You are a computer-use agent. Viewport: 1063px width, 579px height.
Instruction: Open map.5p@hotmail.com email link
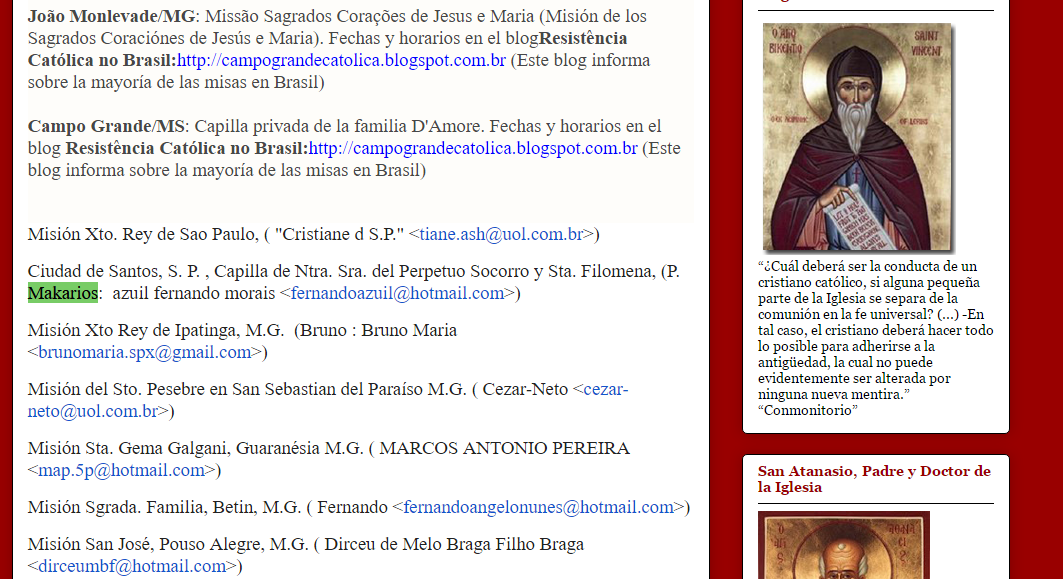[x=121, y=471]
